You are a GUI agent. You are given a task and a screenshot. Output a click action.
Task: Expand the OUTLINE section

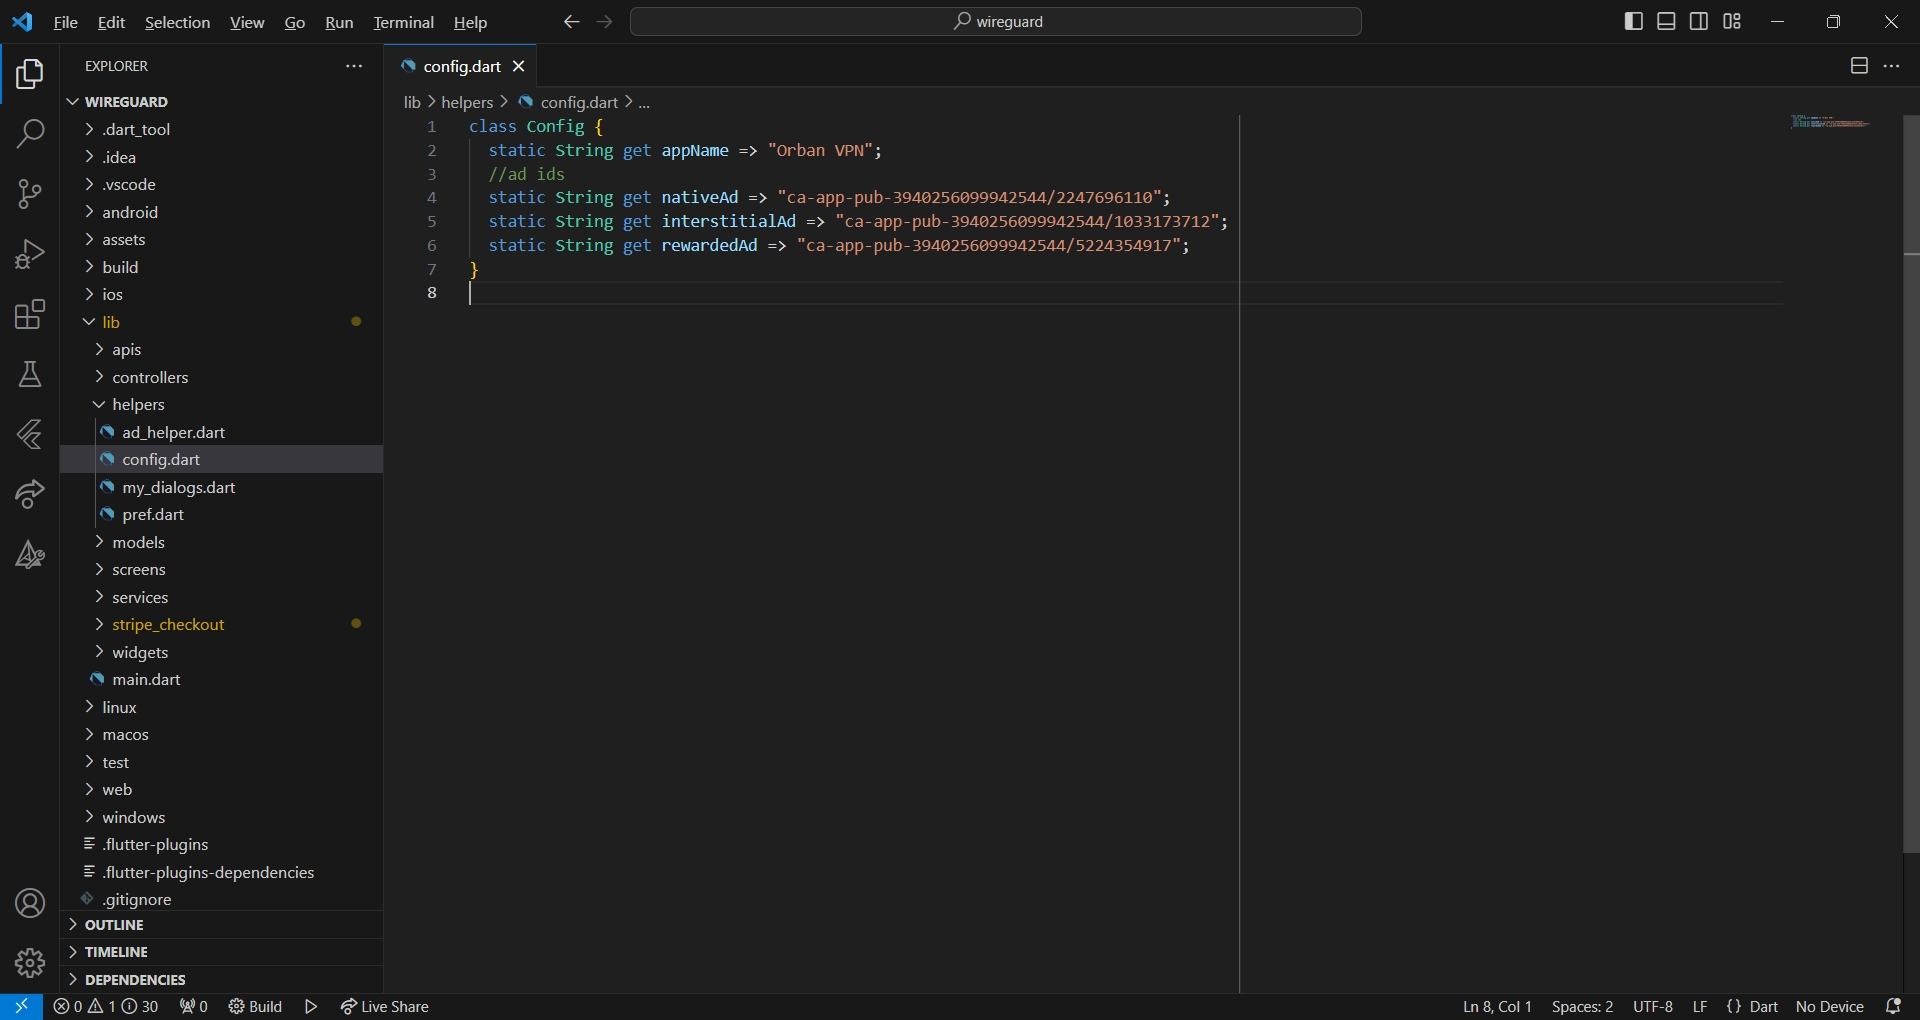click(x=114, y=925)
